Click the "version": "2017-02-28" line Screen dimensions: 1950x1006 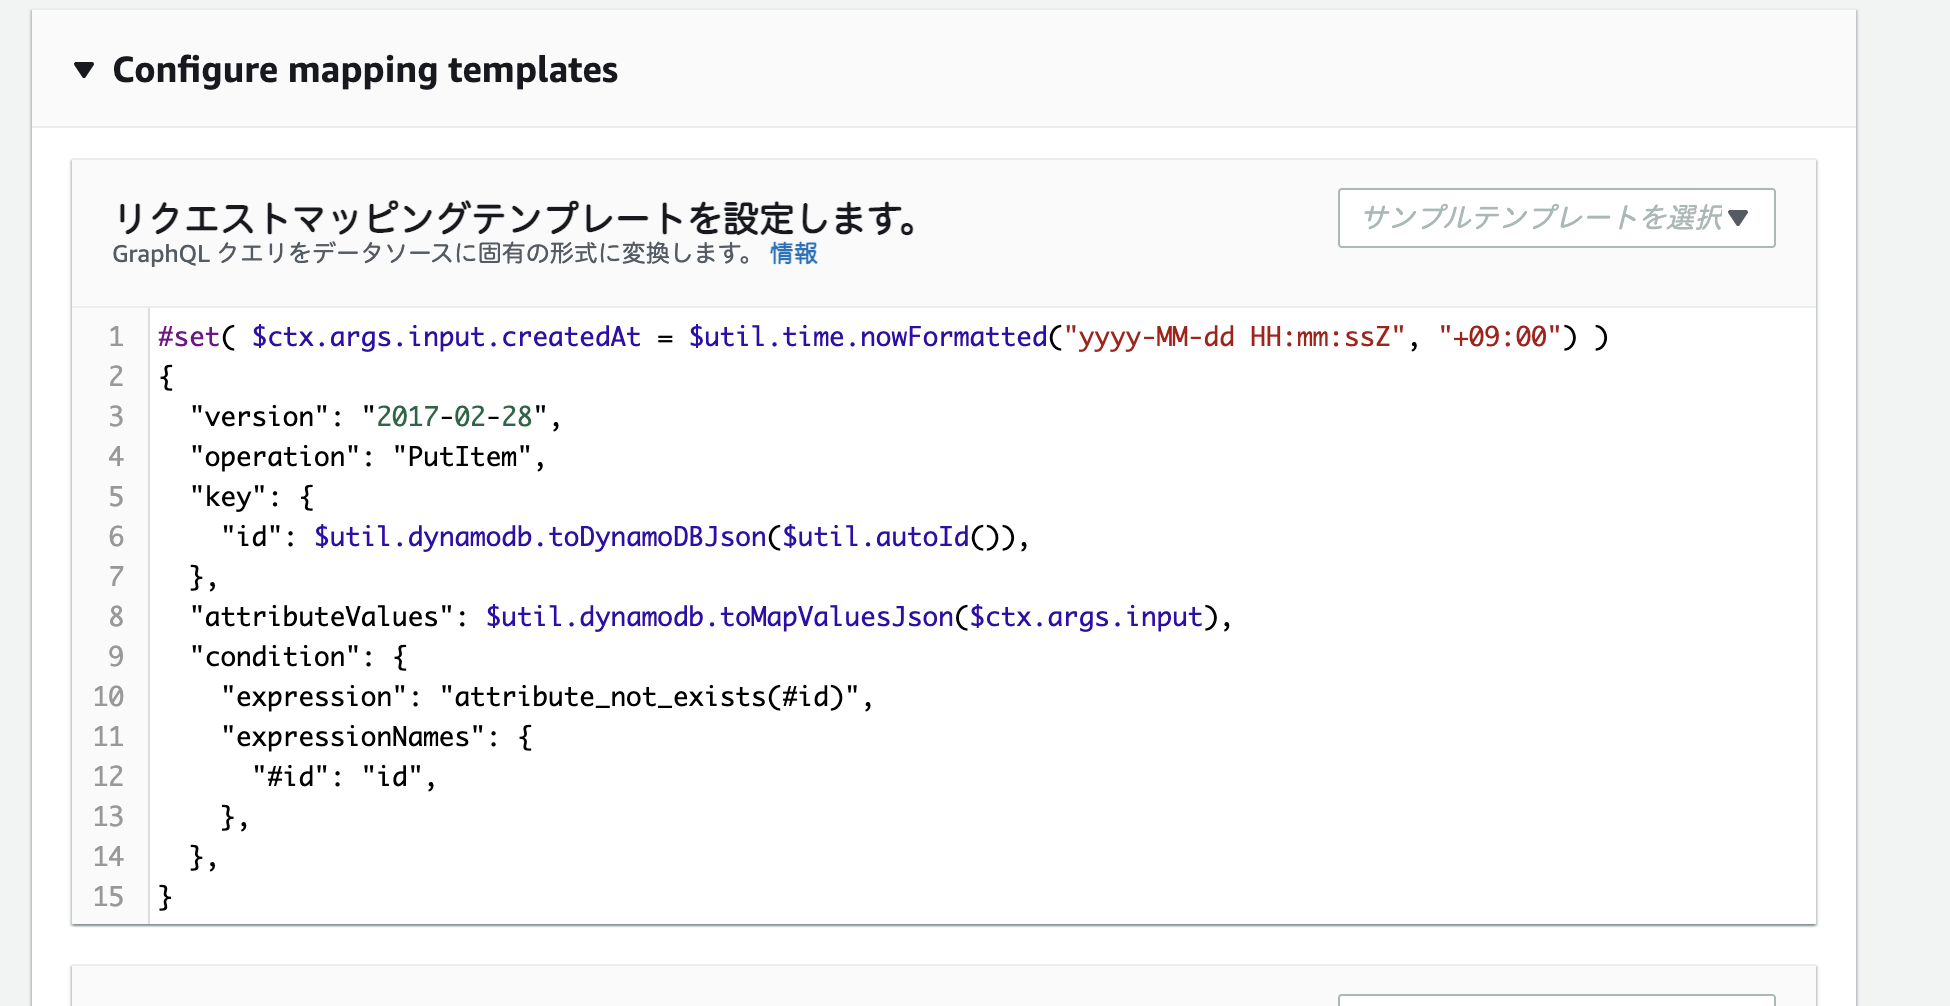pos(375,417)
